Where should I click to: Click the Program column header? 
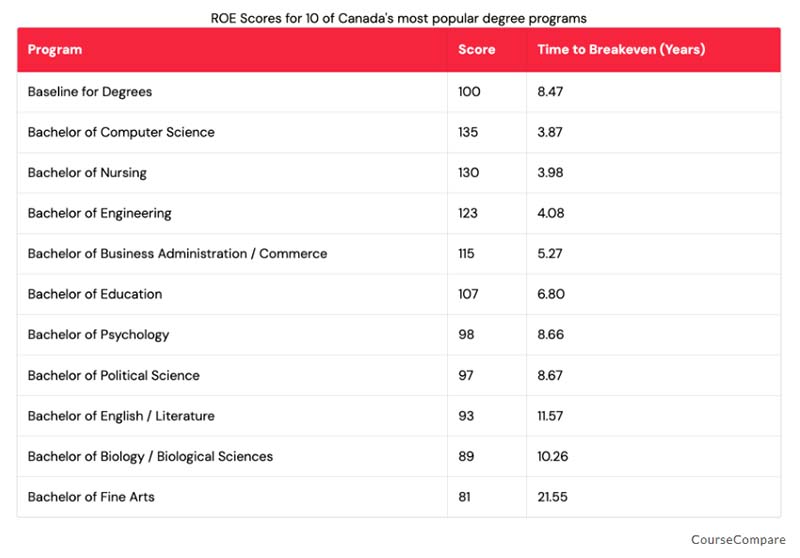(x=55, y=50)
